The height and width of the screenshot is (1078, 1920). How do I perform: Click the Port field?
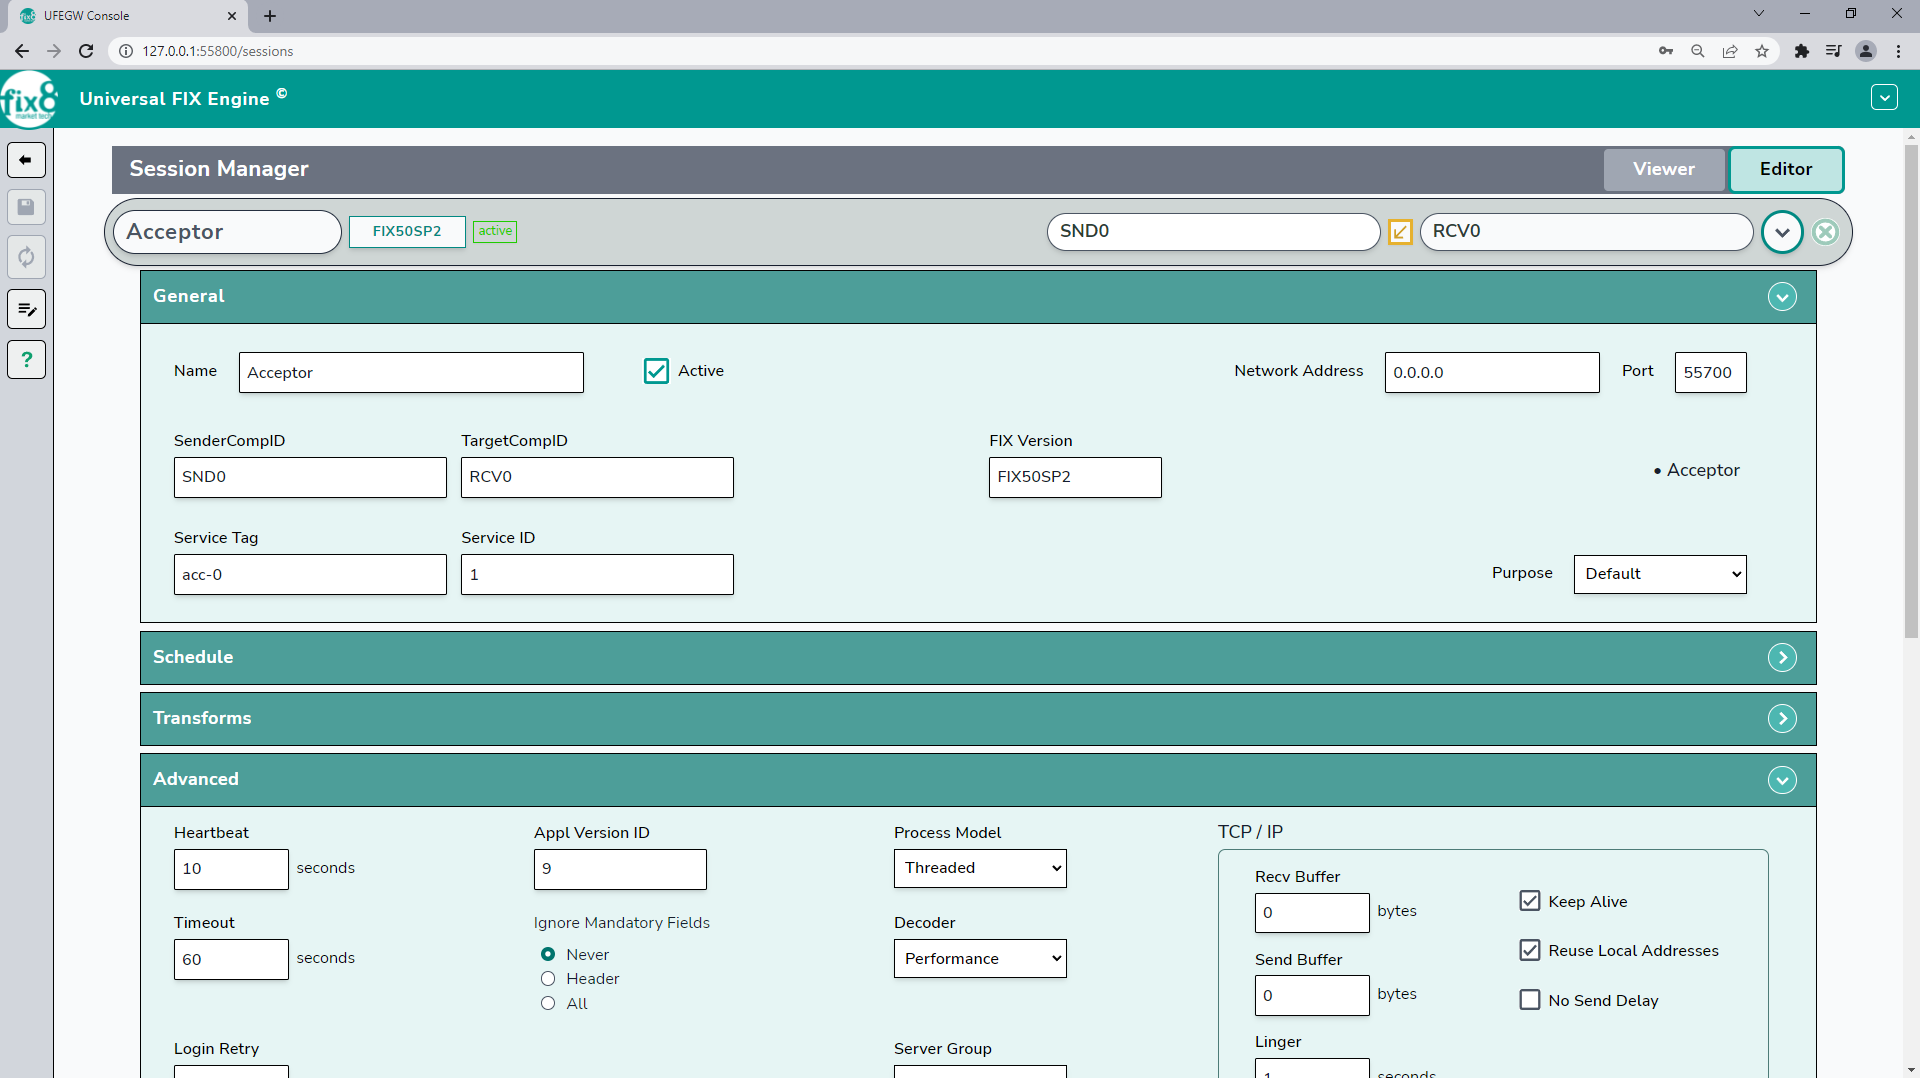coord(1711,372)
